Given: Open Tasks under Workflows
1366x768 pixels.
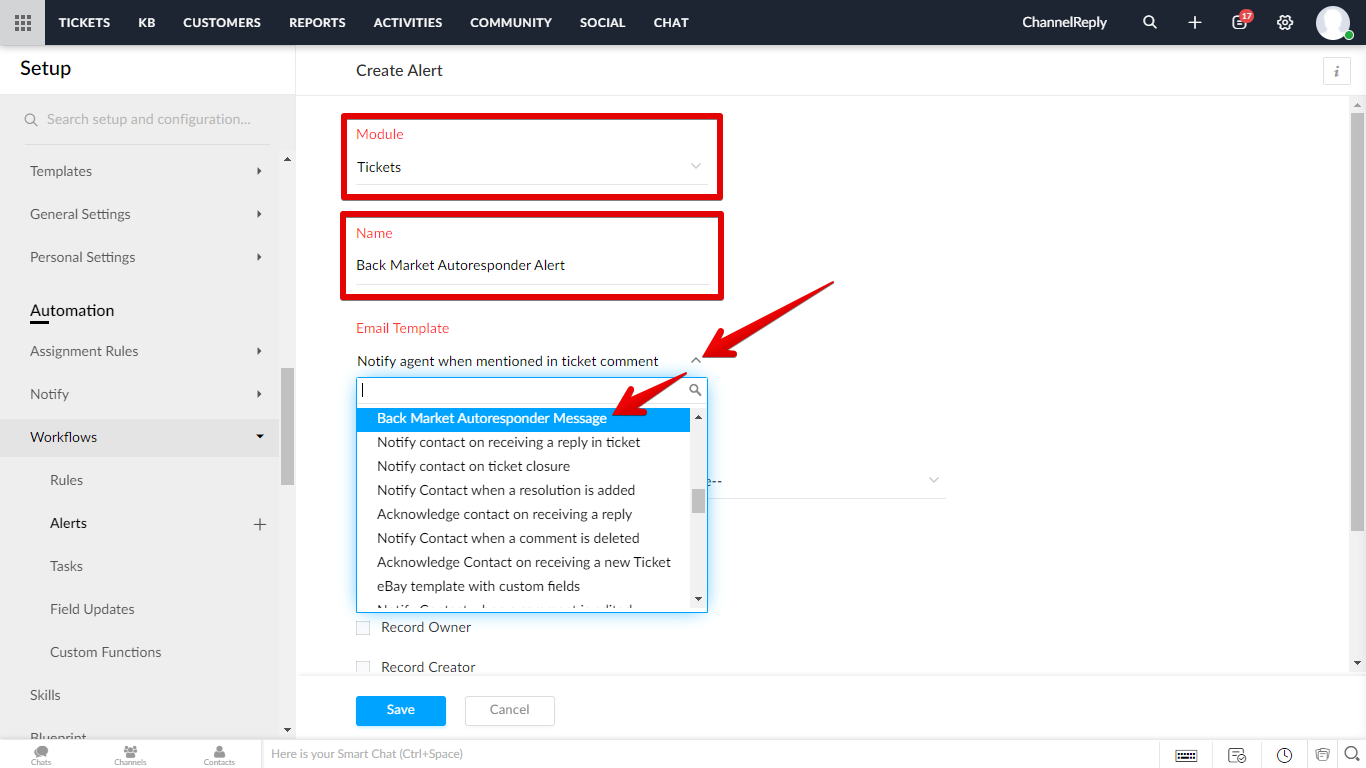Looking at the screenshot, I should coord(67,566).
